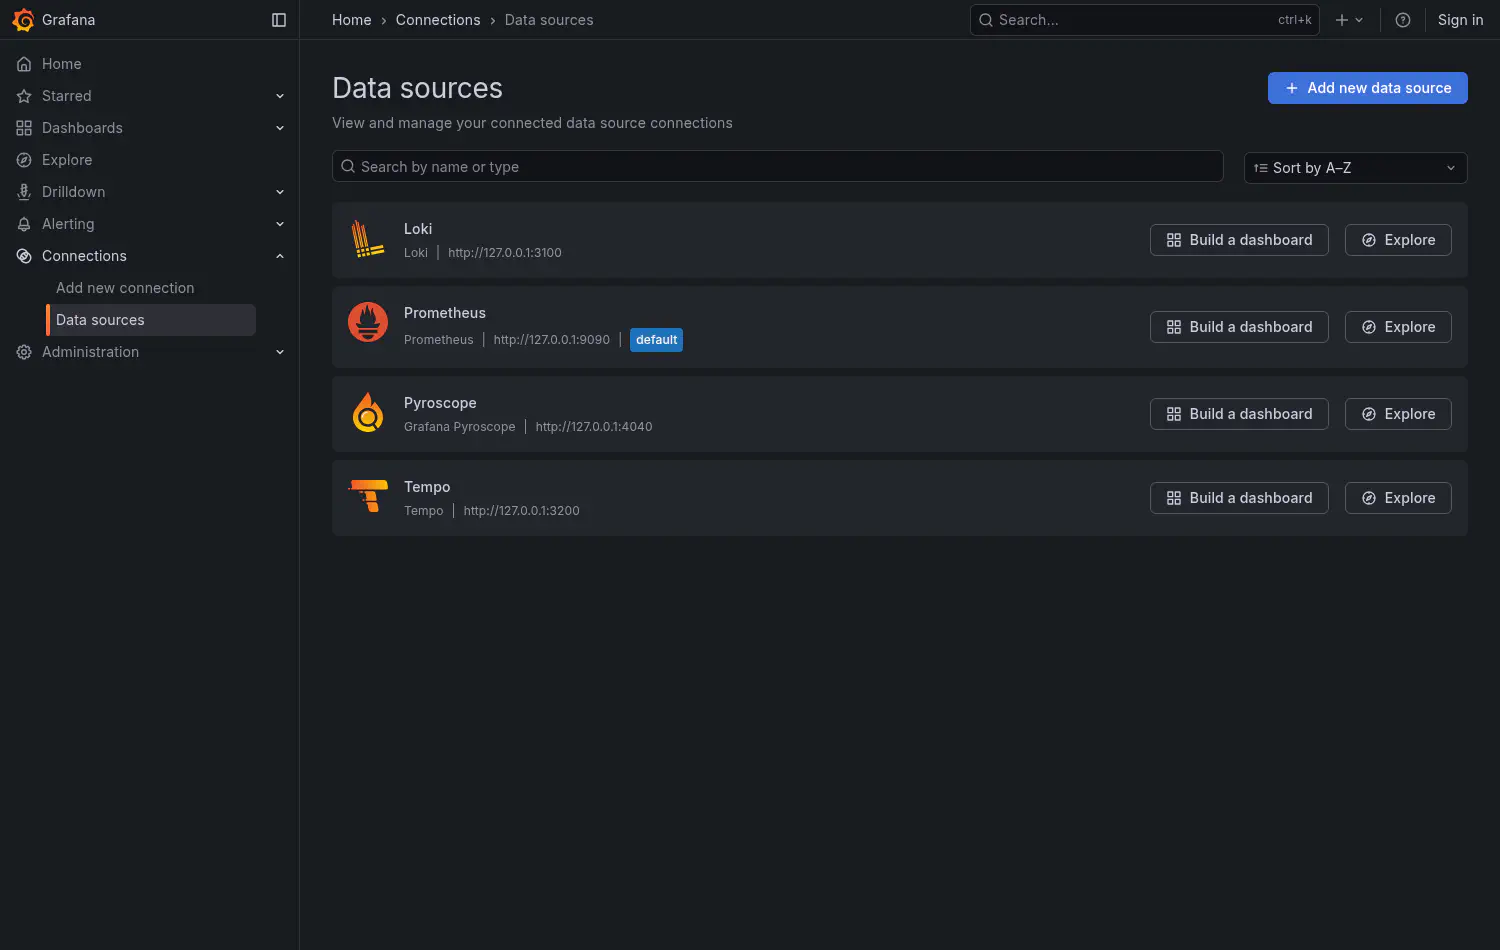Click the Connections icon in sidebar
The width and height of the screenshot is (1500, 950).
pyautogui.click(x=24, y=256)
